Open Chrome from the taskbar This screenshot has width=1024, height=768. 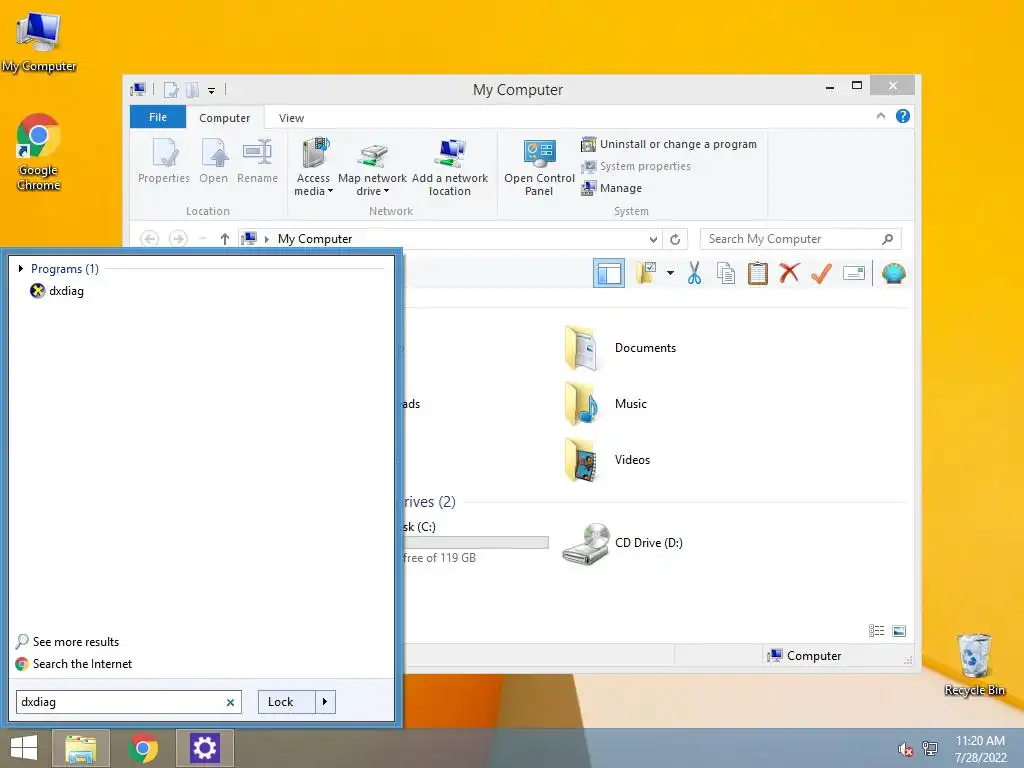click(143, 748)
